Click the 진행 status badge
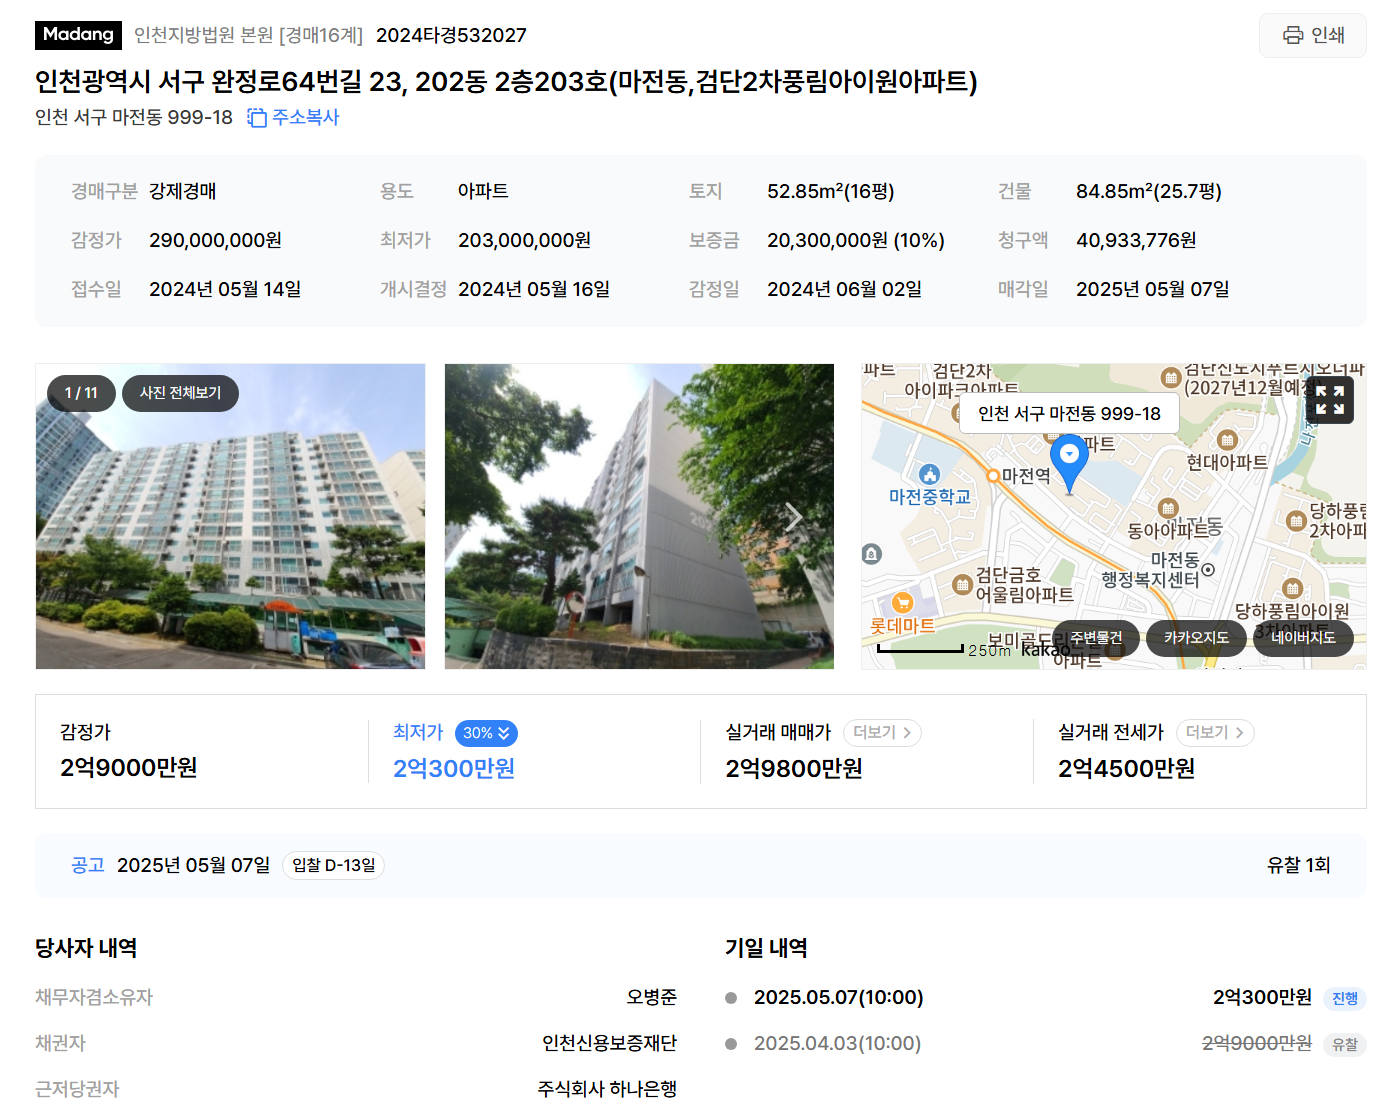 pyautogui.click(x=1345, y=998)
